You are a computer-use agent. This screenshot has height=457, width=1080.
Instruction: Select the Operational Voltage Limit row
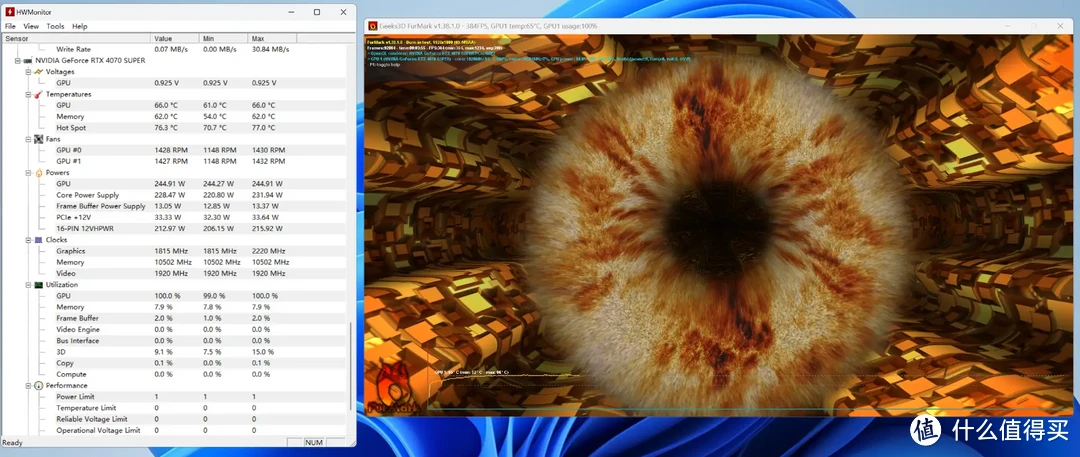[x=176, y=430]
